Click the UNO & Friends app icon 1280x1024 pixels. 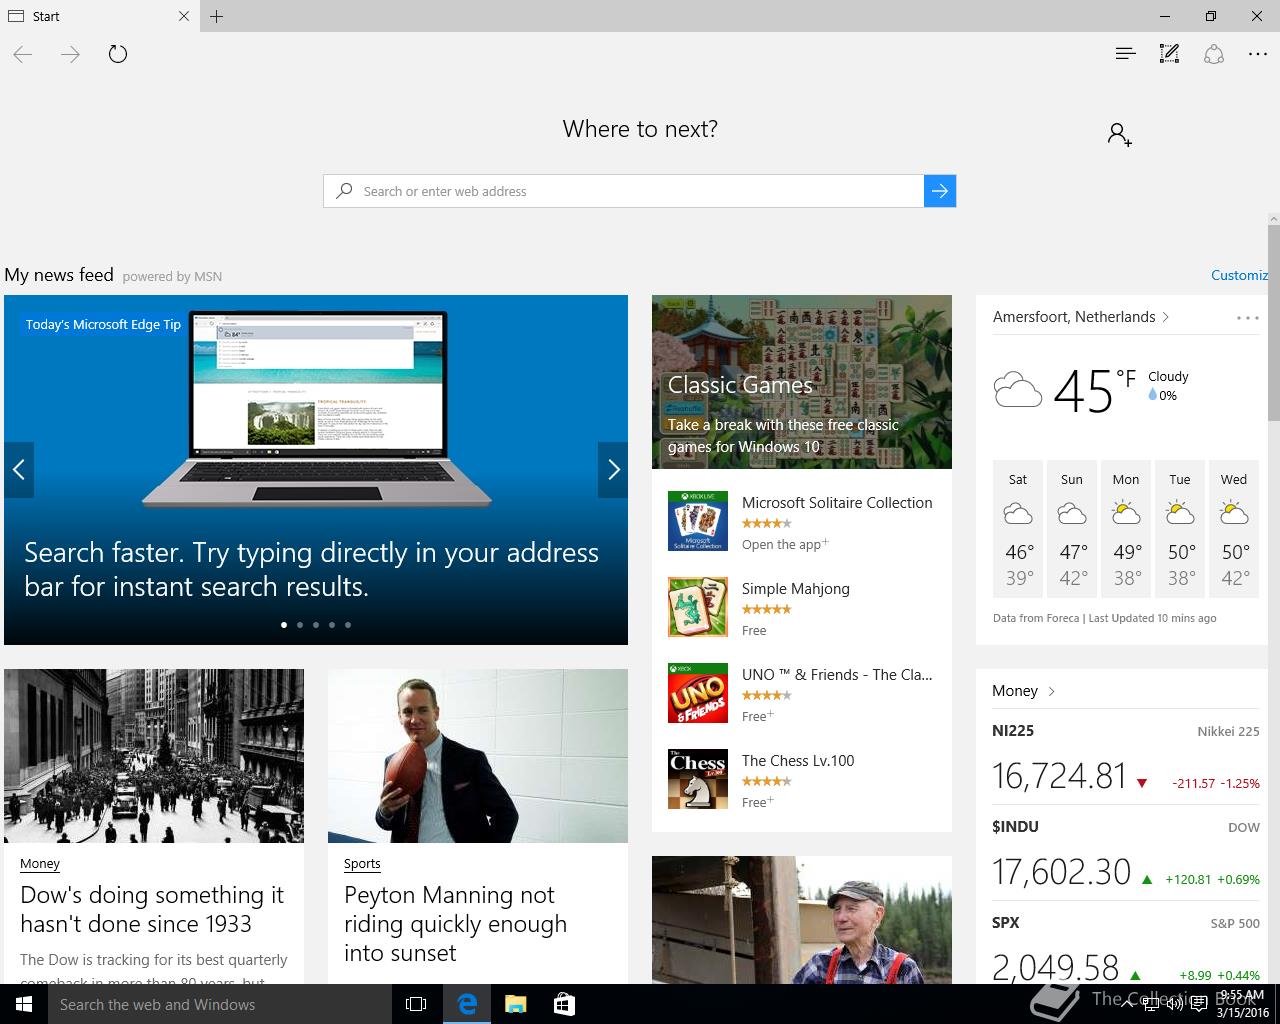pos(698,693)
